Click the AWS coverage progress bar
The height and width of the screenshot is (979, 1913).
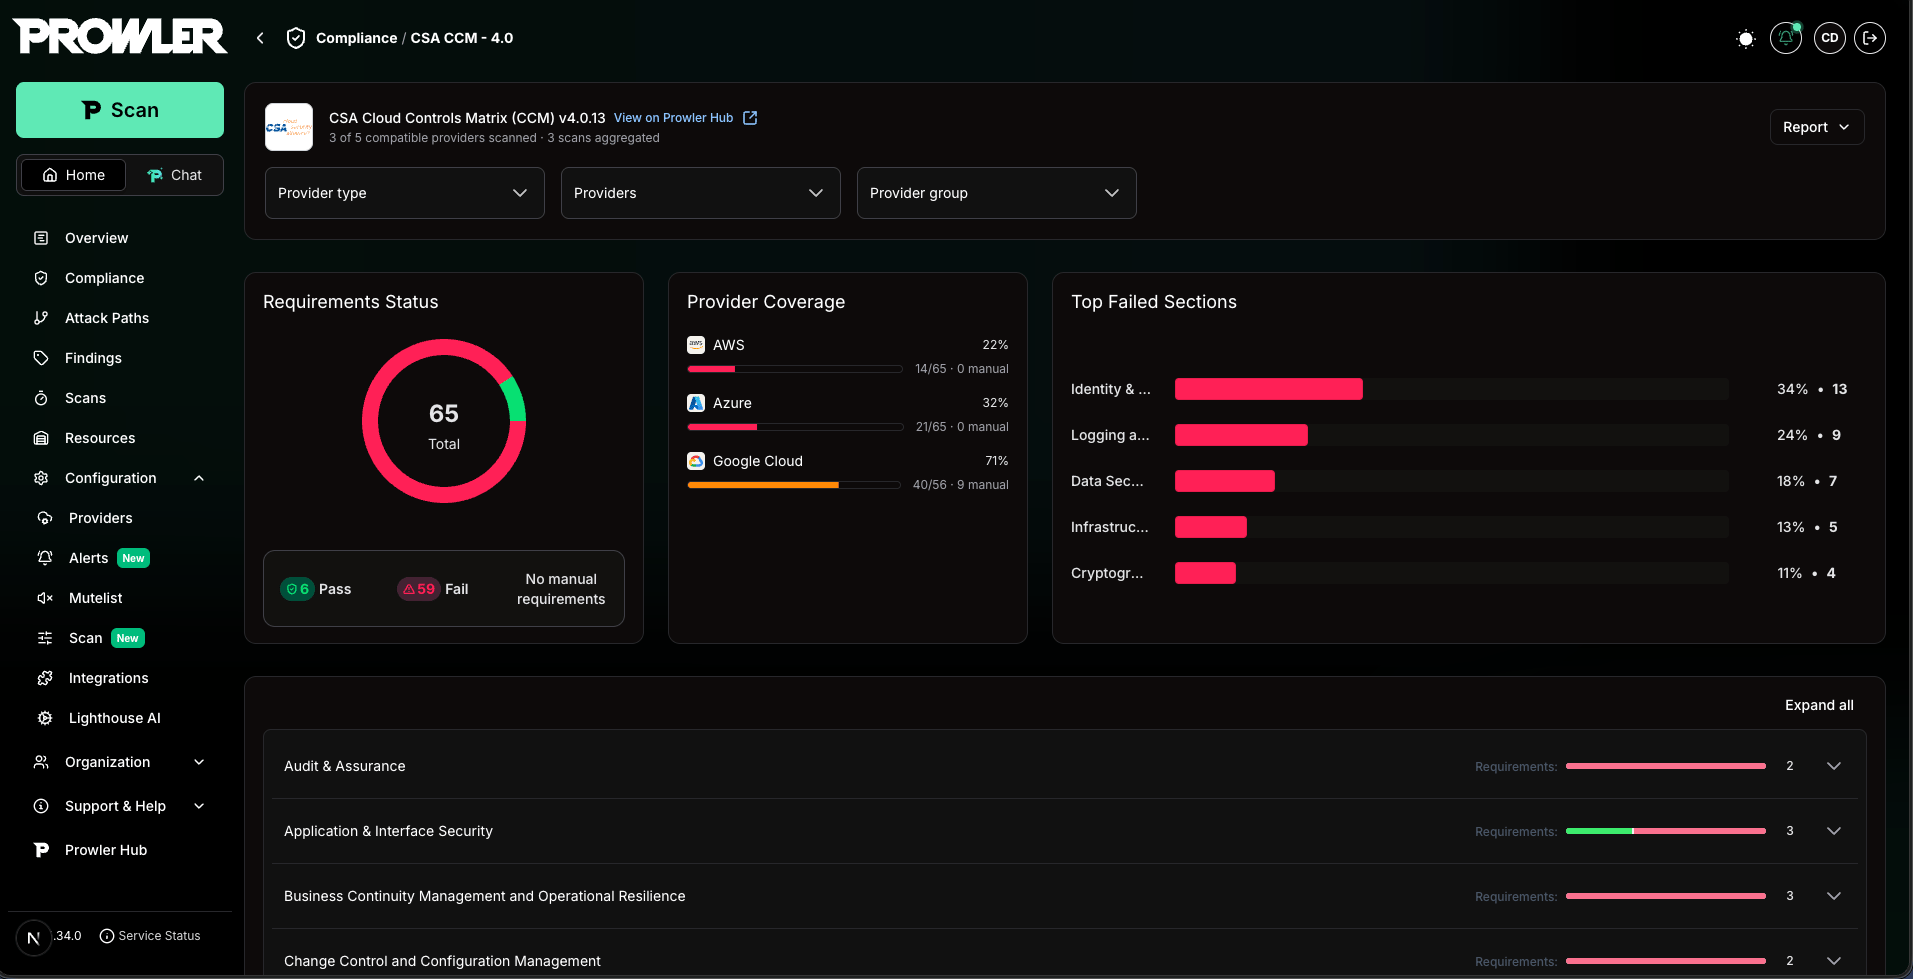(795, 369)
